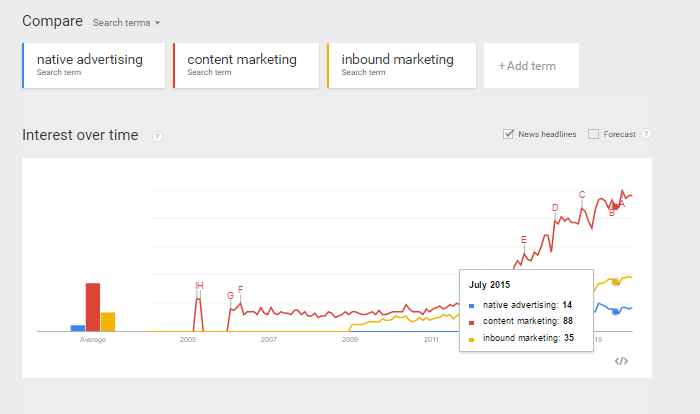Select news headline marker C on chart
Image resolution: width=700 pixels, height=414 pixels.
582,194
